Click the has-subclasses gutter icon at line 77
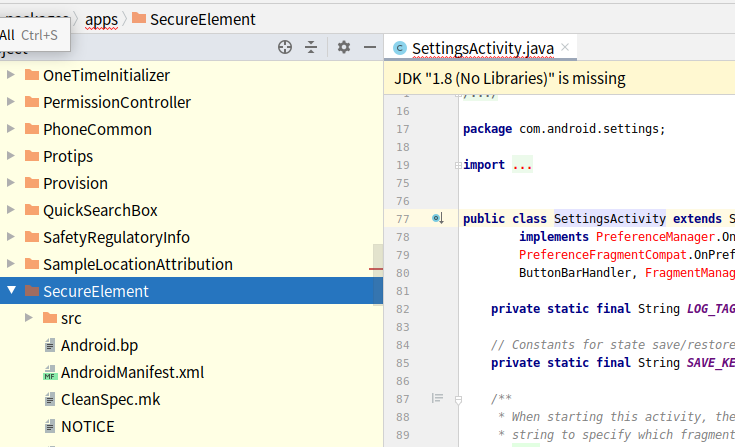This screenshot has height=447, width=735. click(x=438, y=218)
